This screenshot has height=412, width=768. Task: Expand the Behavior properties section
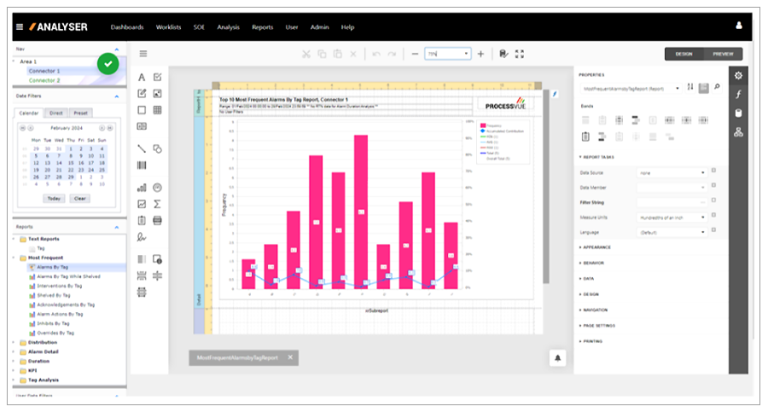[x=592, y=263]
